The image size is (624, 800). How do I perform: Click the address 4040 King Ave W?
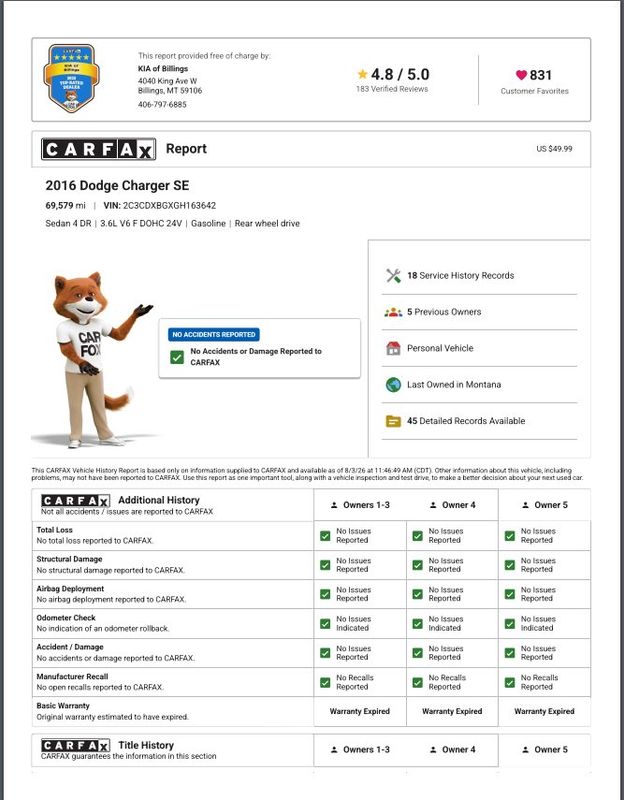coord(167,81)
